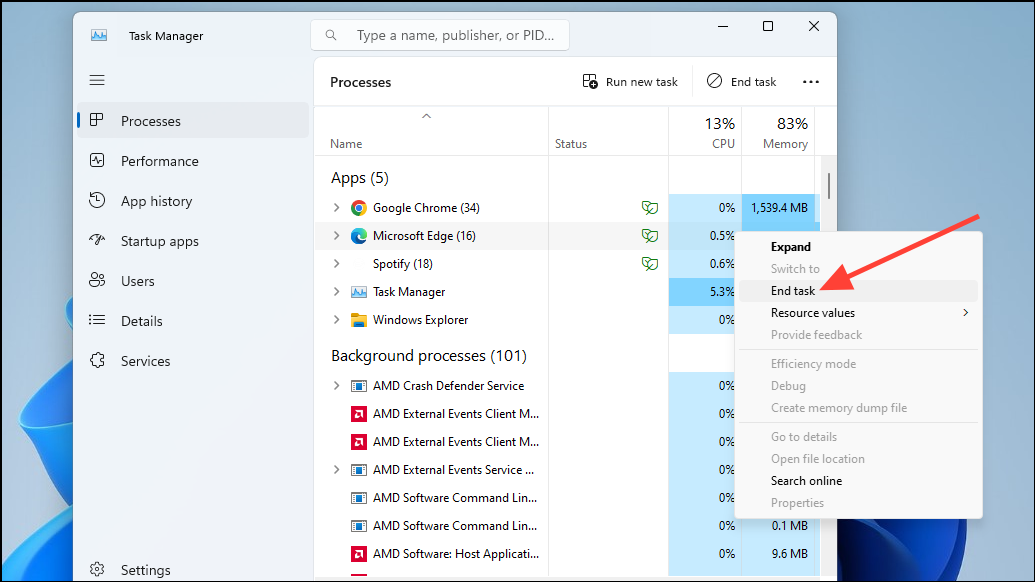Open Task Manager Settings gear

tap(97, 569)
